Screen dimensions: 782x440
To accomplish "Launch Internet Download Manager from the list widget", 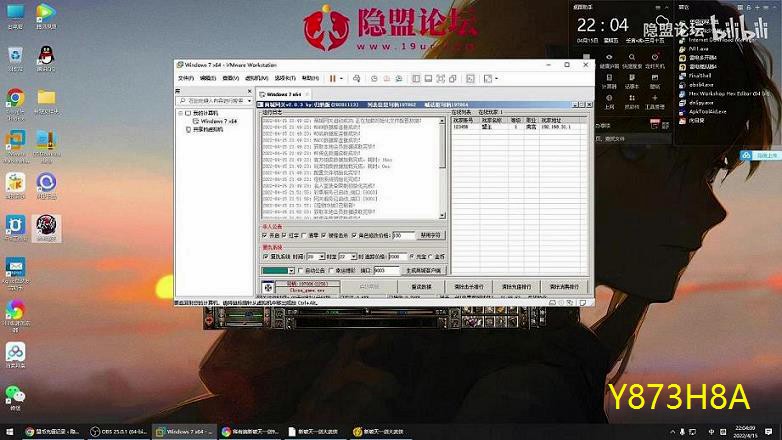I will click(715, 40).
